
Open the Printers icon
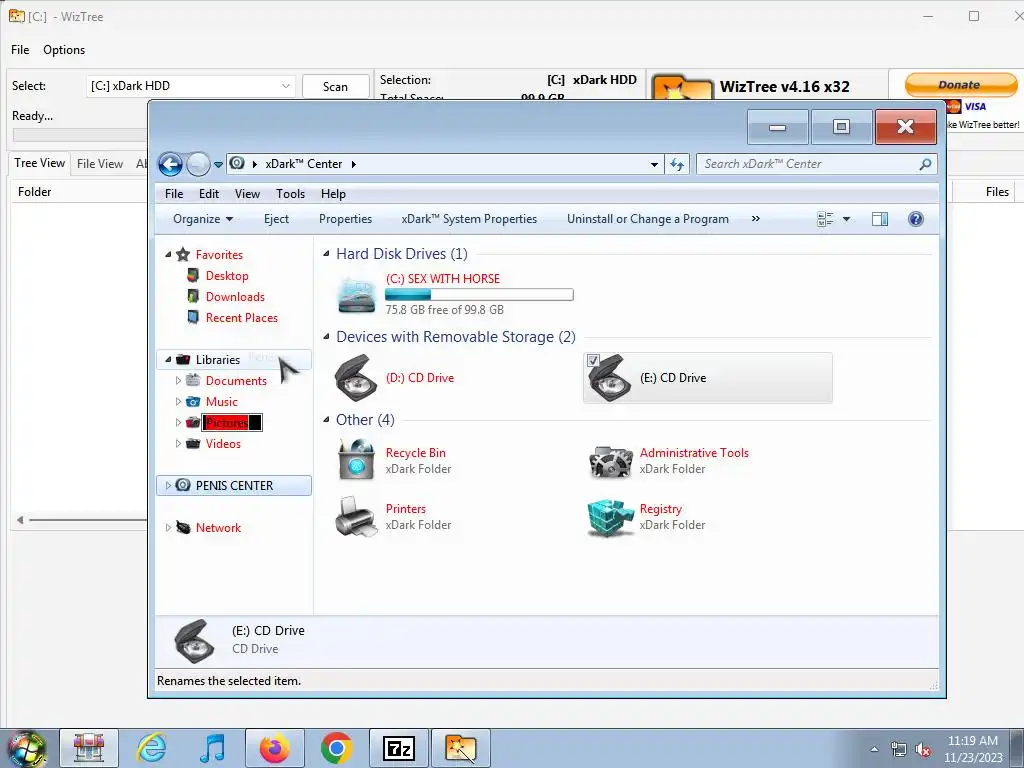(357, 517)
